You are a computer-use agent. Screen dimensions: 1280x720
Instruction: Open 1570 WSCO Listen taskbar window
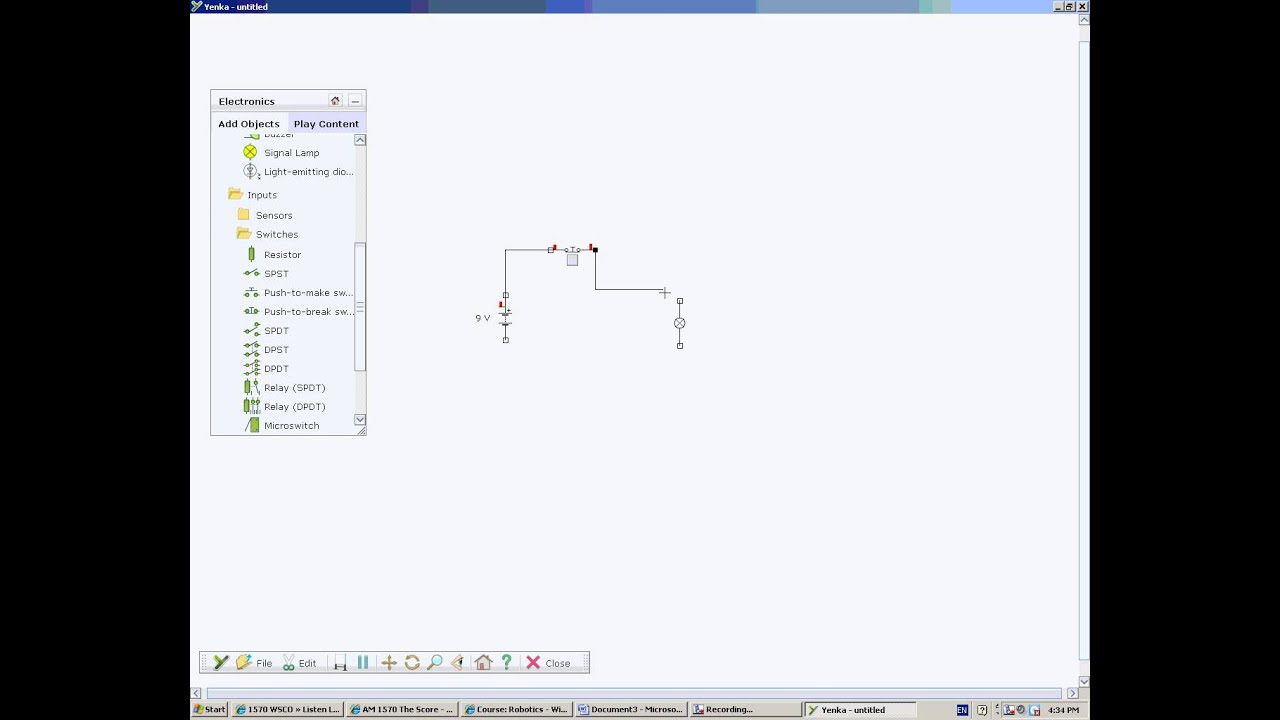tap(287, 710)
